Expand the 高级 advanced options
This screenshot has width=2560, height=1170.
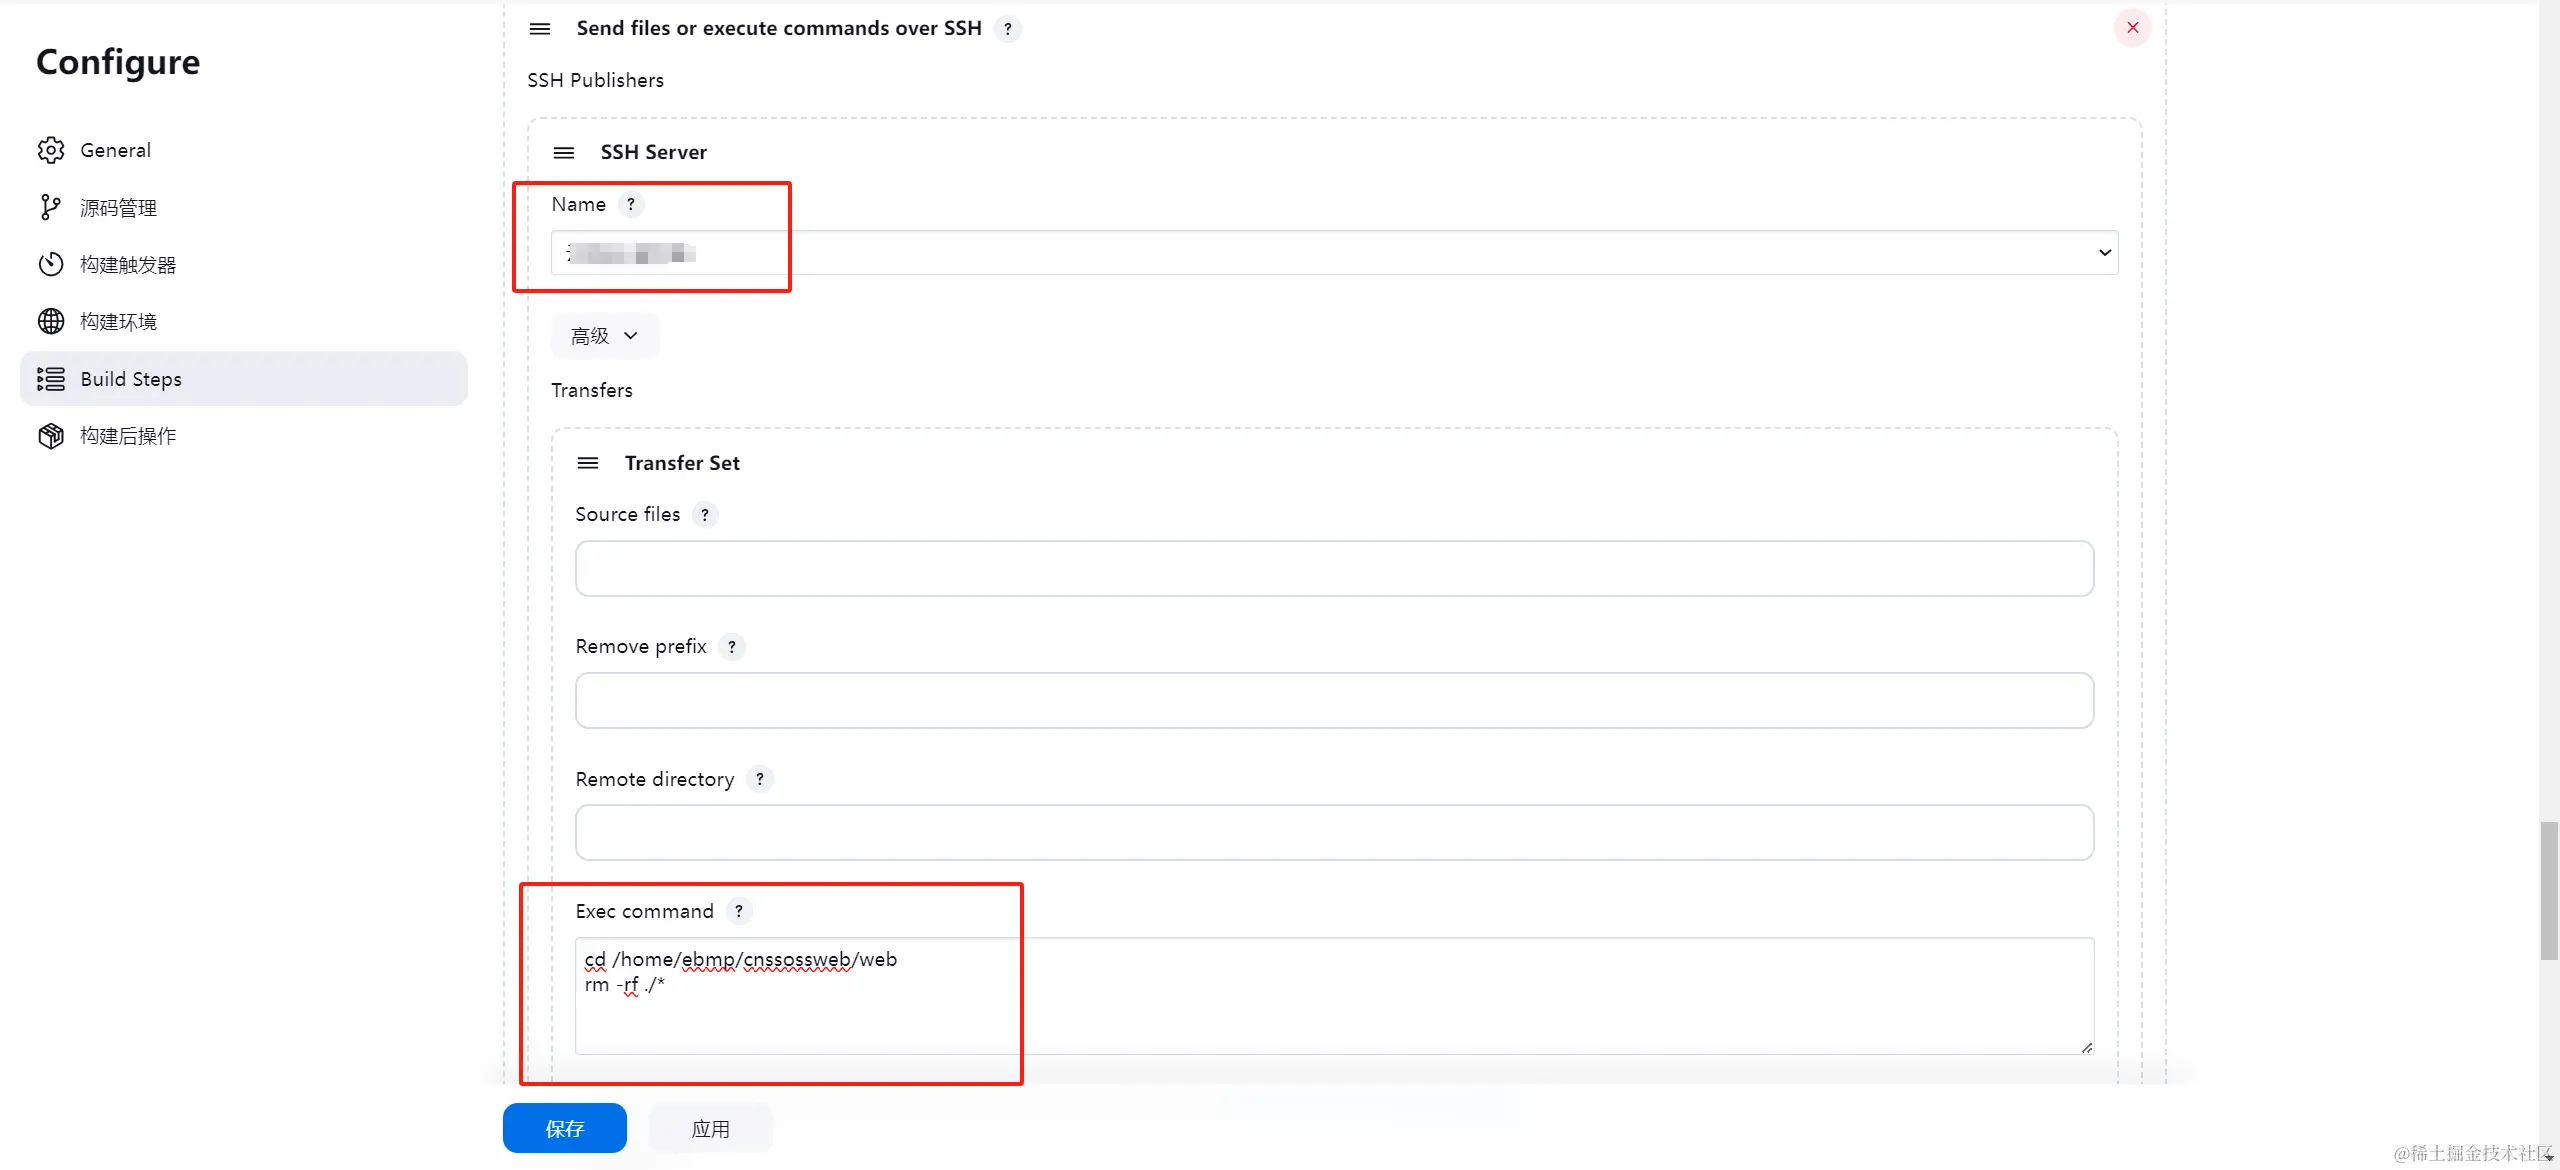coord(604,336)
